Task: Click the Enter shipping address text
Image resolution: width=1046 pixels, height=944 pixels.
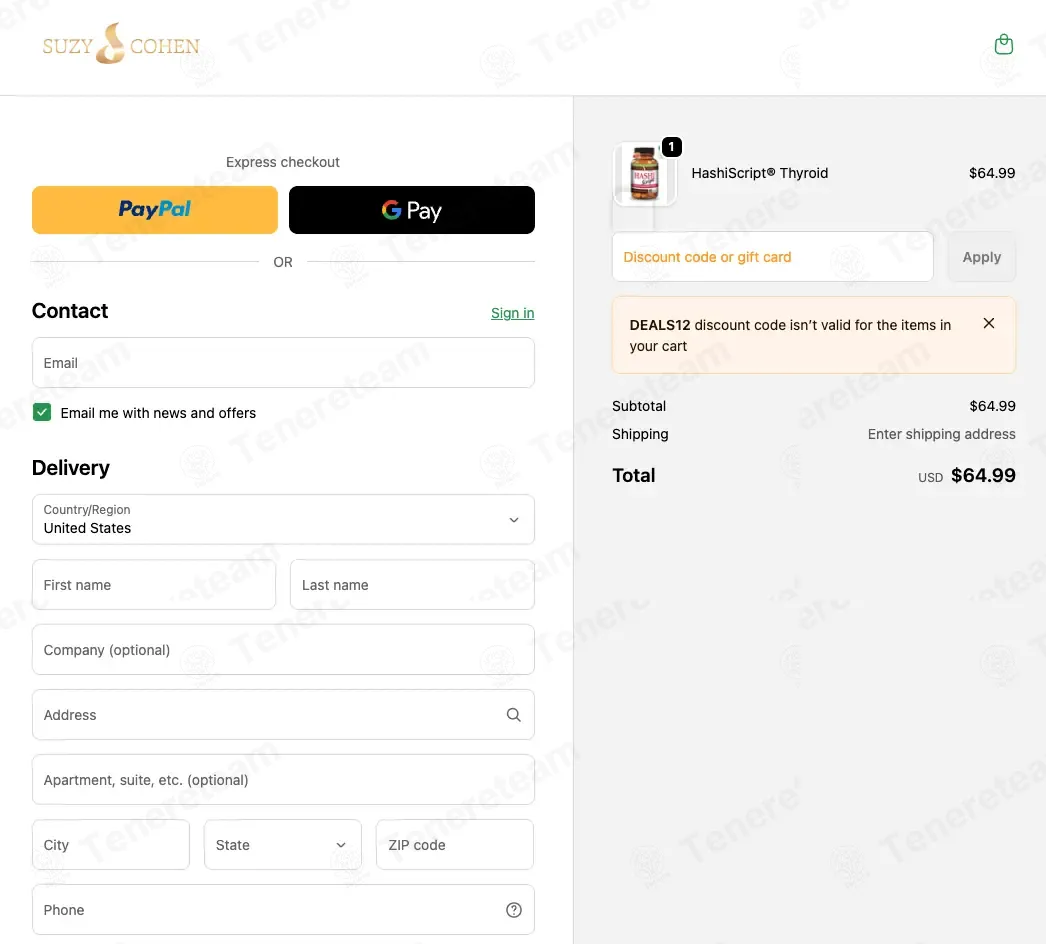Action: 941,434
